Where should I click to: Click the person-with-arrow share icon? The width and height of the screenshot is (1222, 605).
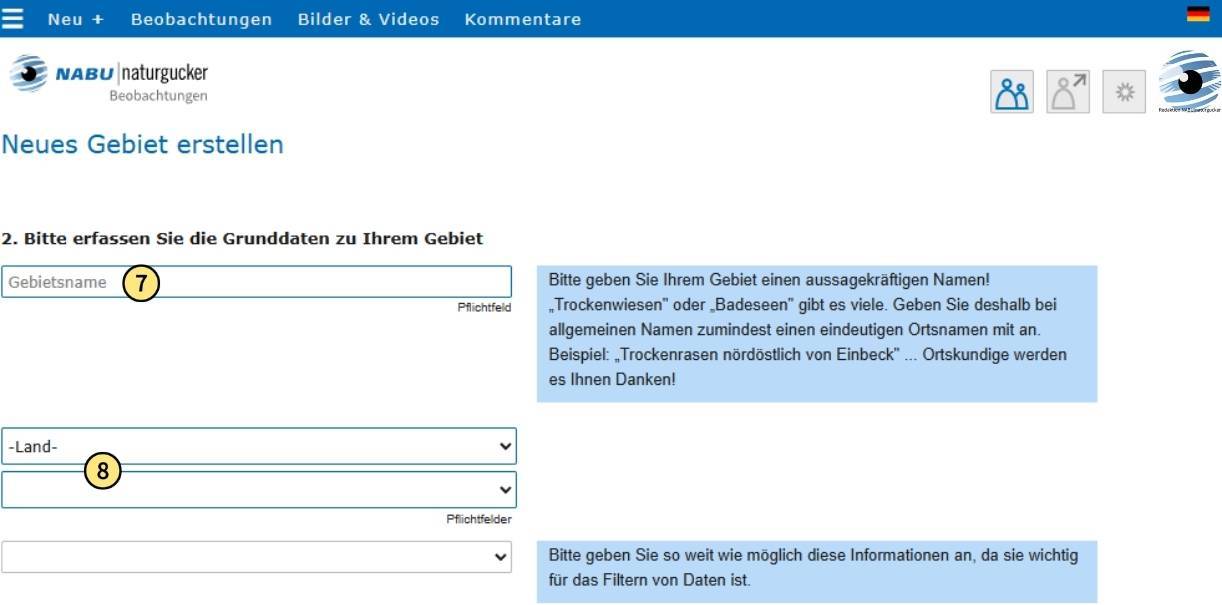(1068, 92)
